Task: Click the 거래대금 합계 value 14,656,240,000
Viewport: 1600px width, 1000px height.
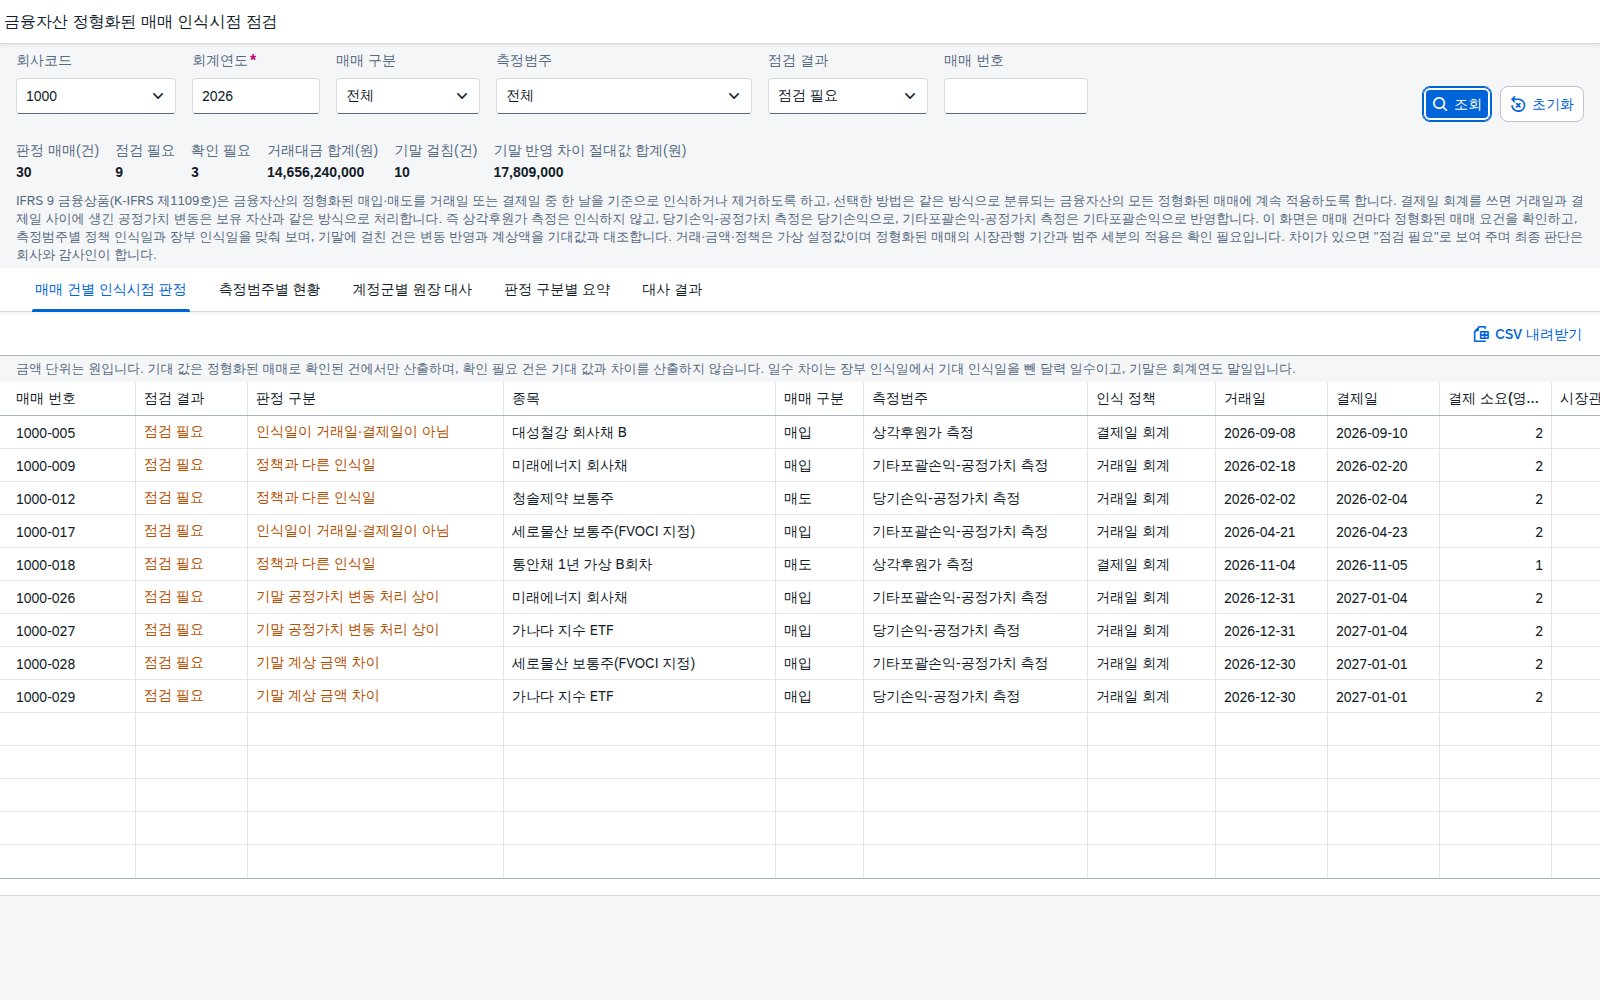Action: (316, 172)
